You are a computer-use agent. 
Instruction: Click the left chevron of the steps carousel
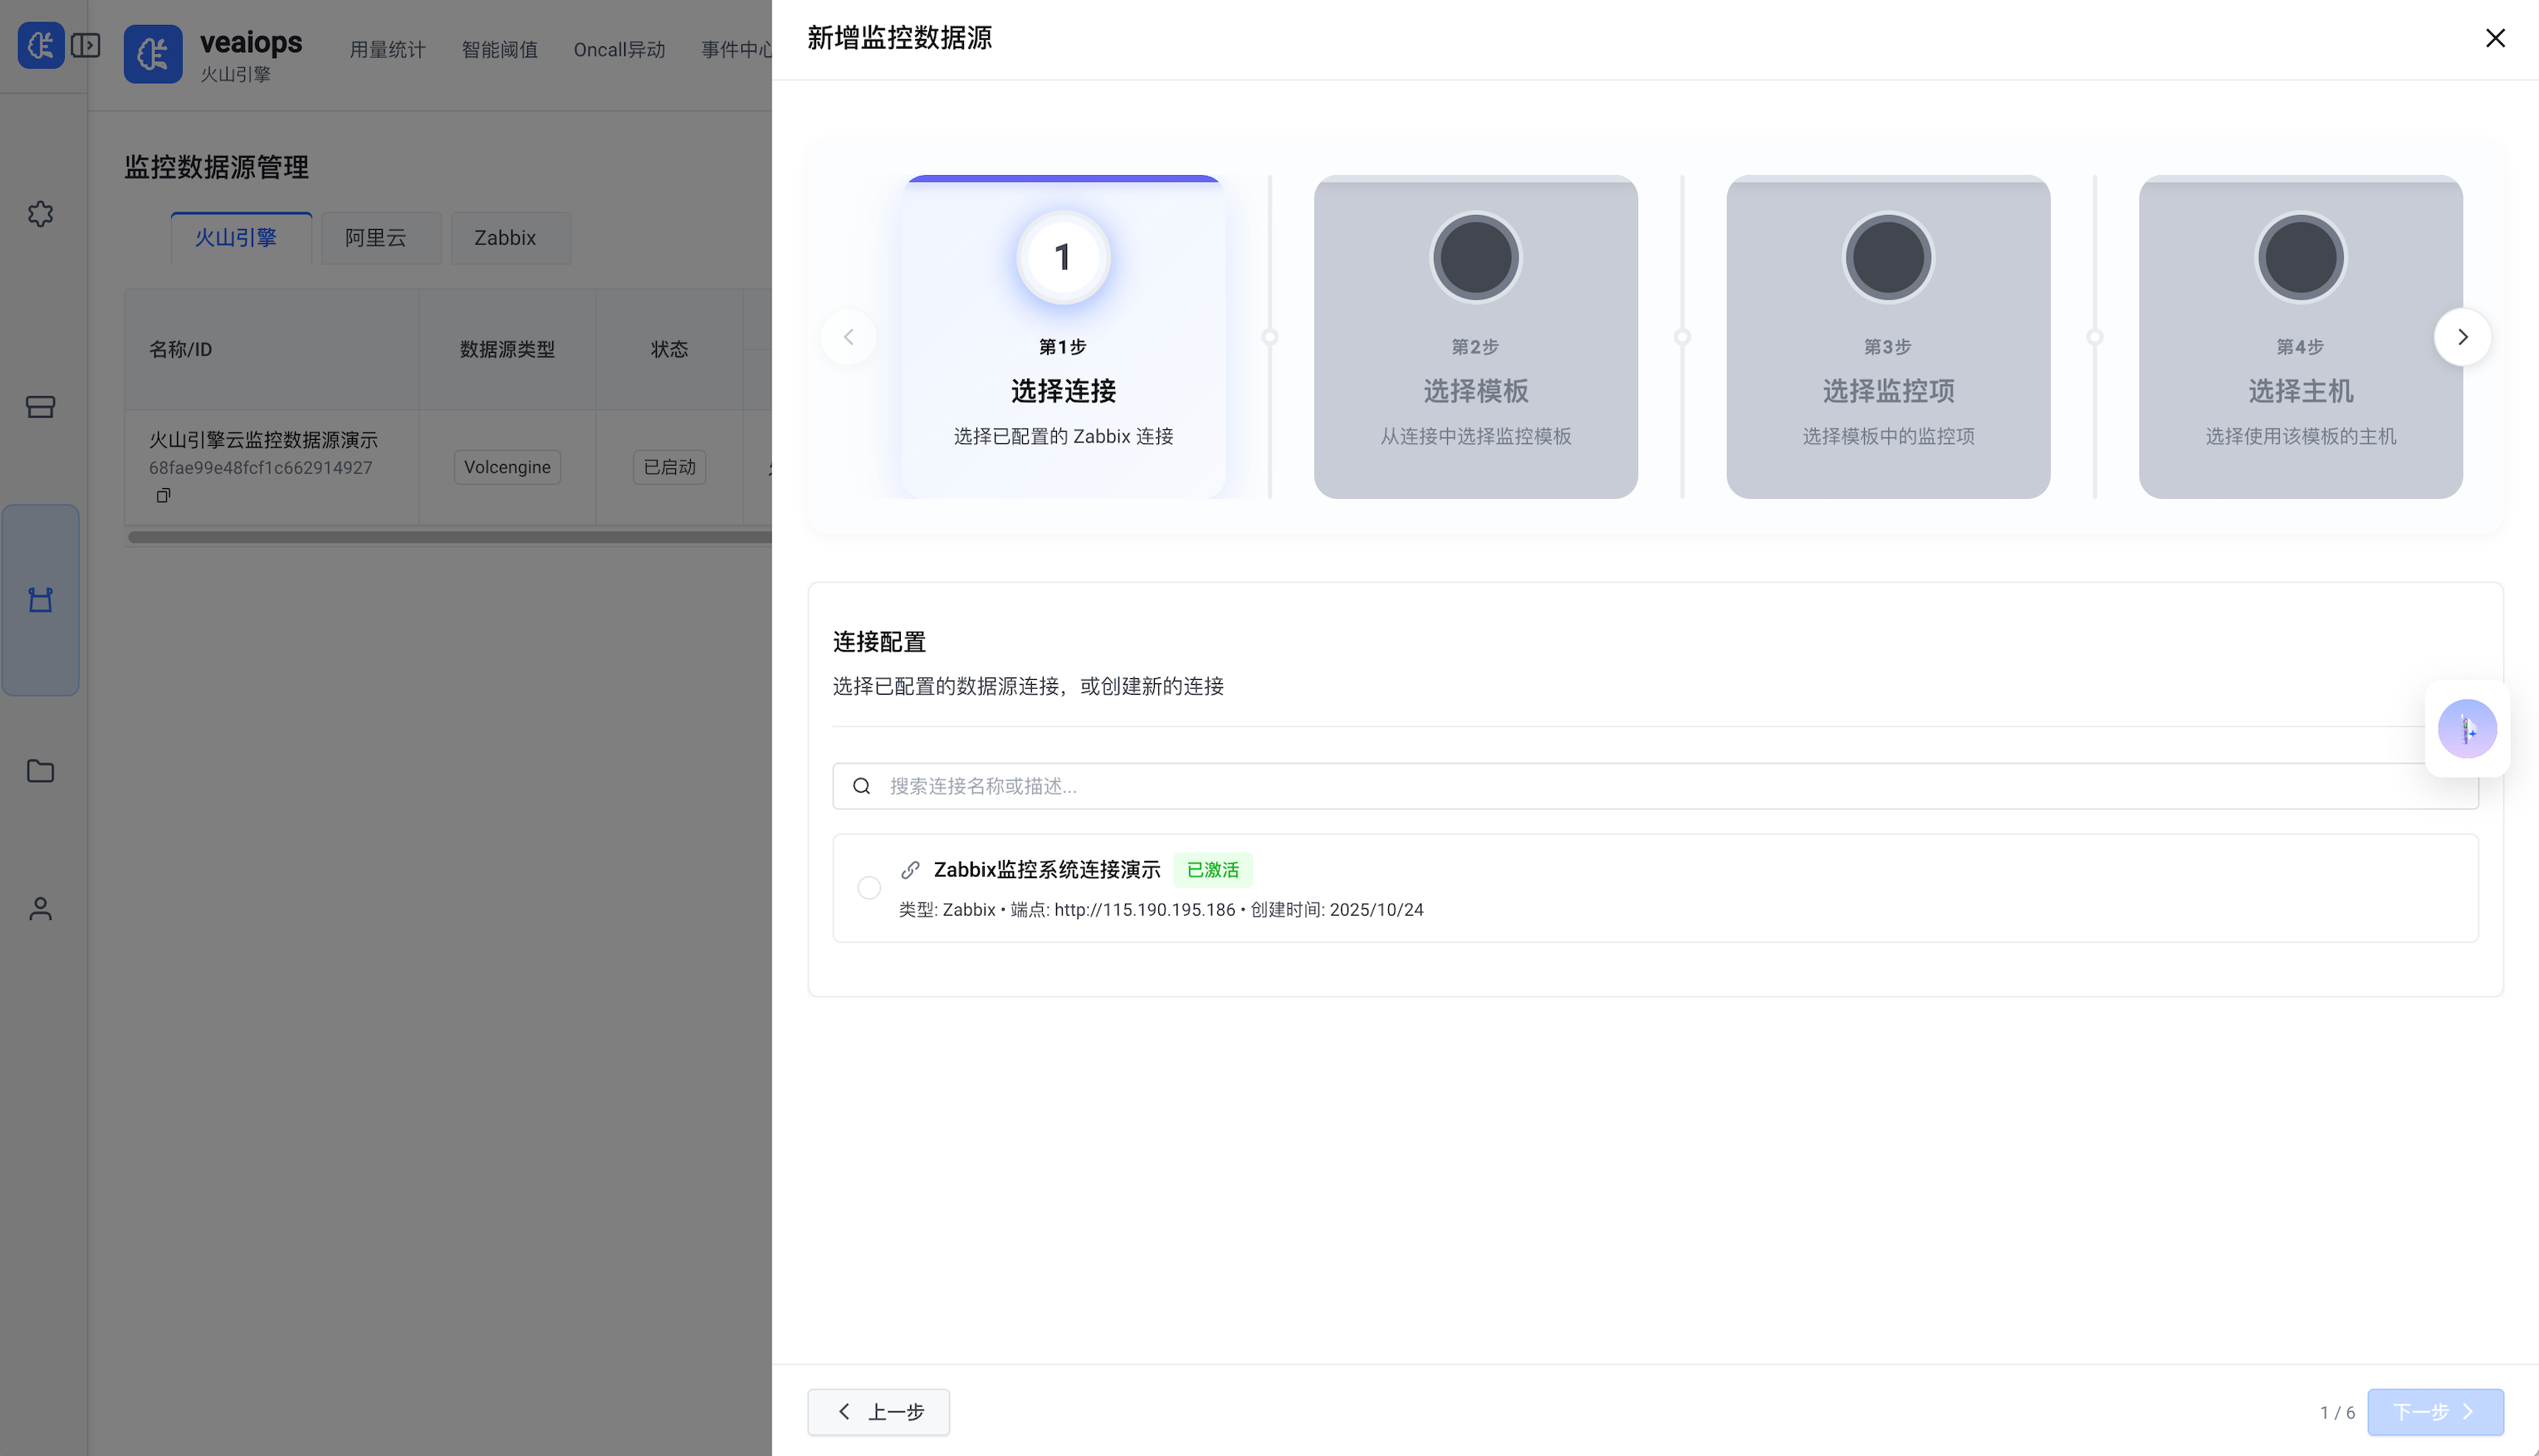coord(848,336)
